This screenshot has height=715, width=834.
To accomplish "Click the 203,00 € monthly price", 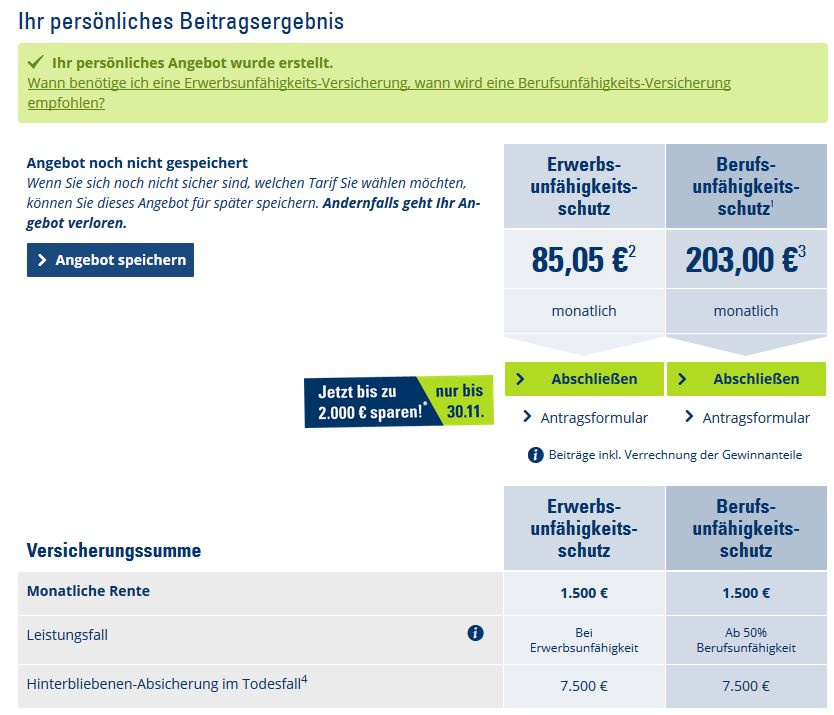I will coord(740,261).
